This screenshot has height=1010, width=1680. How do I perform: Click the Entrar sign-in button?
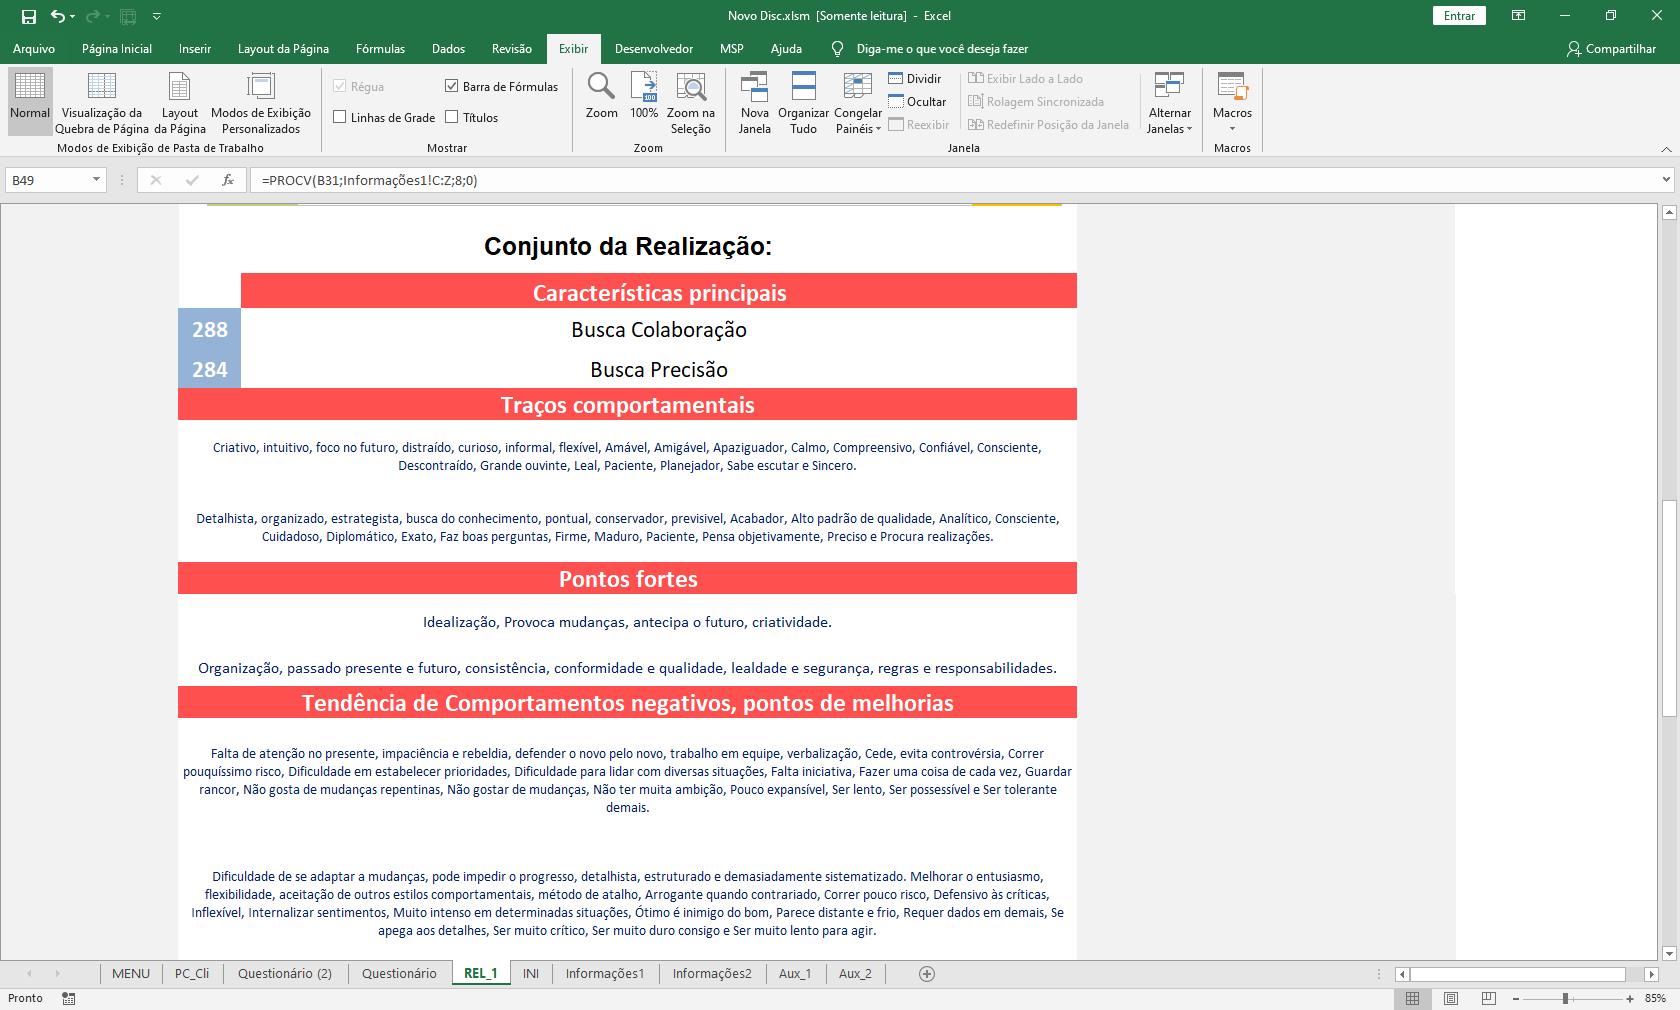(1459, 16)
